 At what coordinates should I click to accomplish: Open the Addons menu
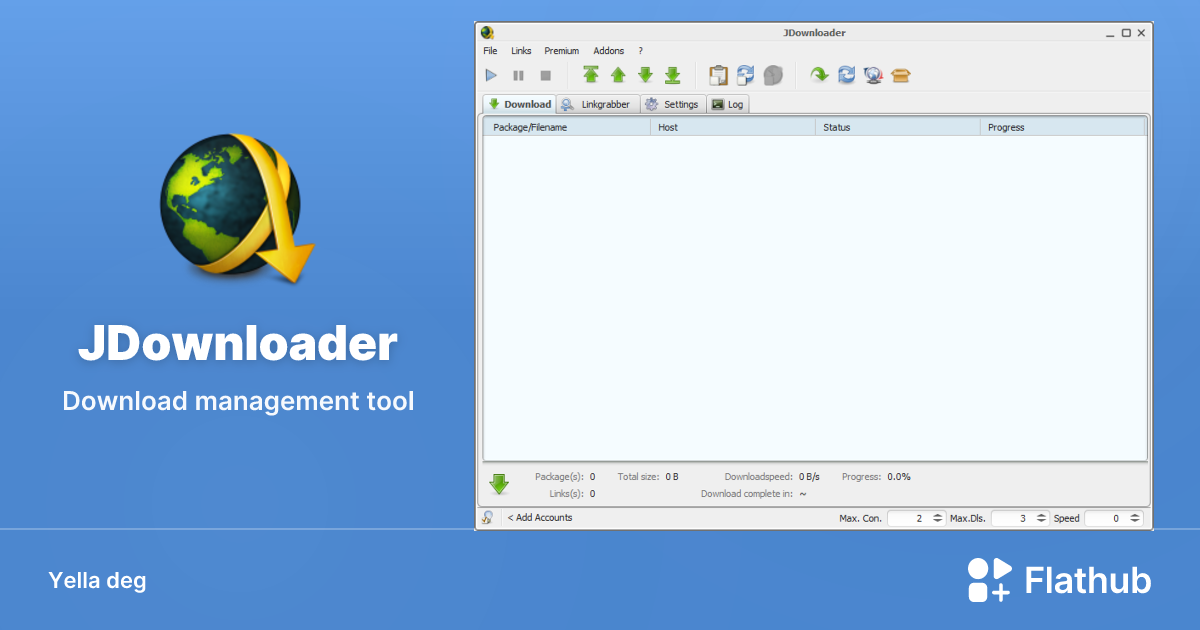(608, 50)
